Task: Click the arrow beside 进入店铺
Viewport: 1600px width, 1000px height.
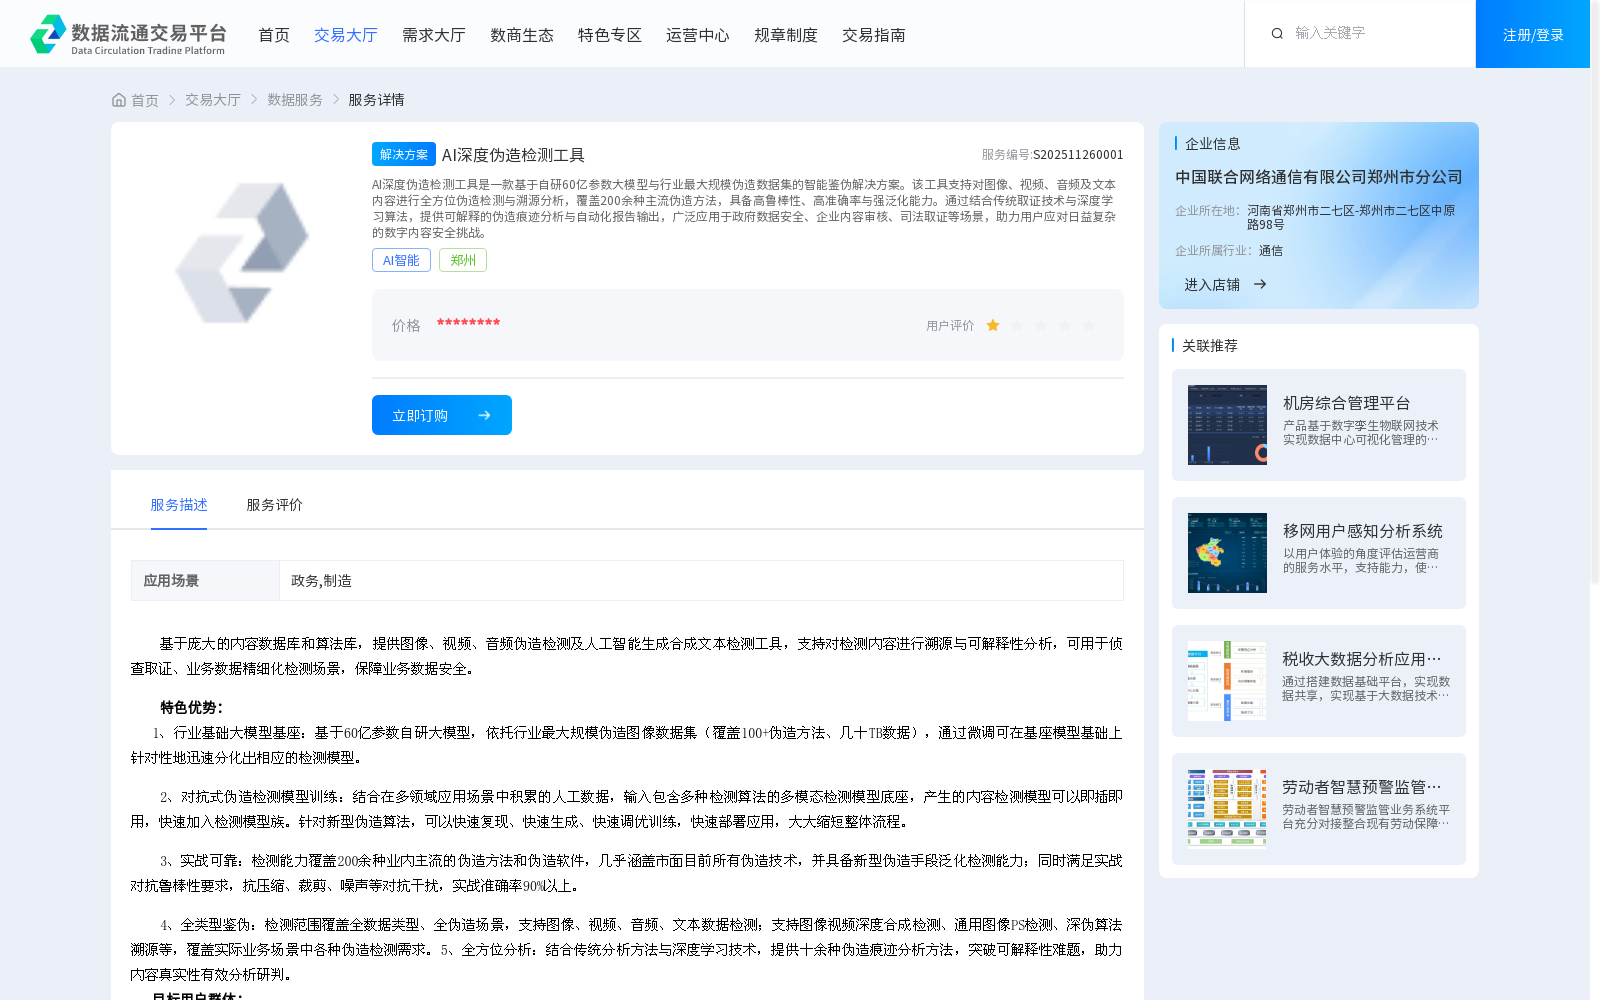Action: (1260, 284)
